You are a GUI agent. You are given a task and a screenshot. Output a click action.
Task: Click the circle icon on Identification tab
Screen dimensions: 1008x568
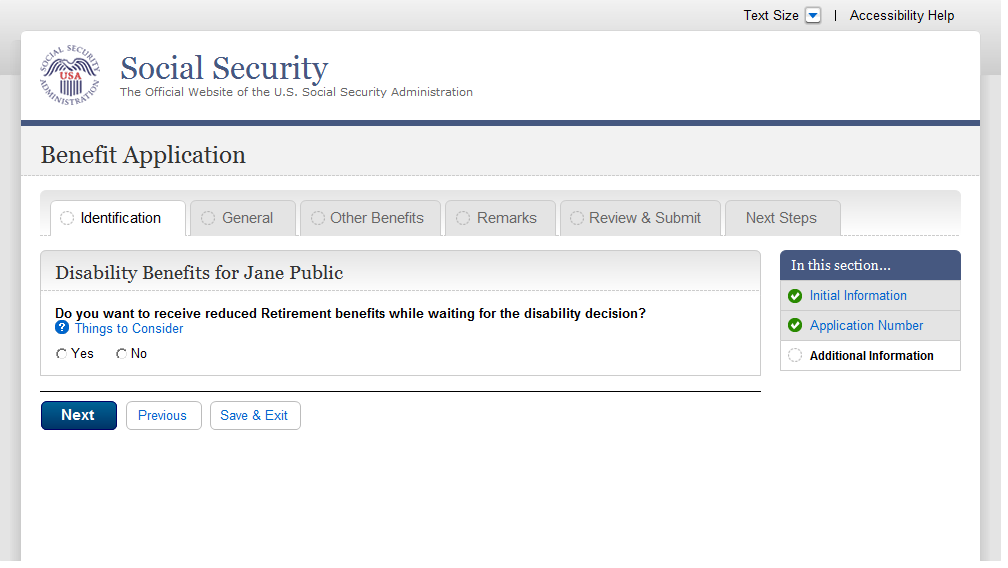pos(67,219)
